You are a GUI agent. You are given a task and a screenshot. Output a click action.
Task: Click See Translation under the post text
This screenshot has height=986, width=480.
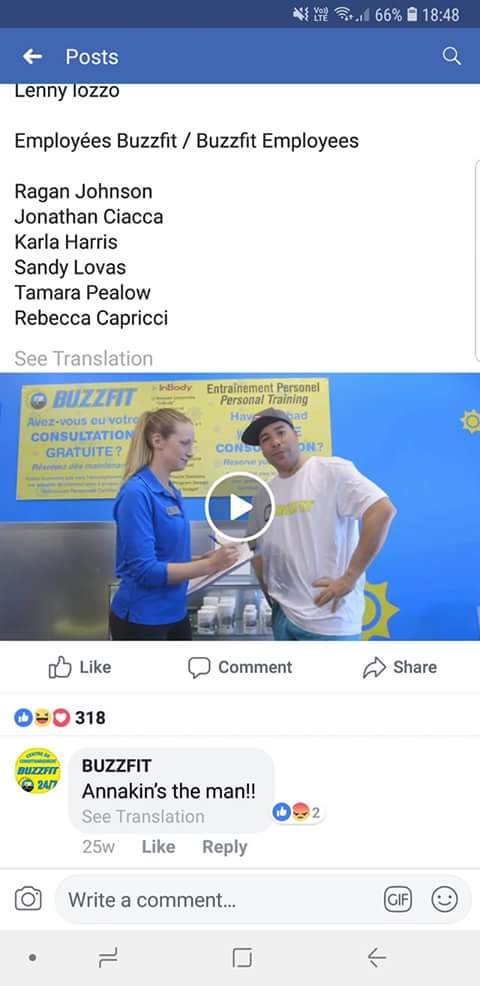[84, 358]
